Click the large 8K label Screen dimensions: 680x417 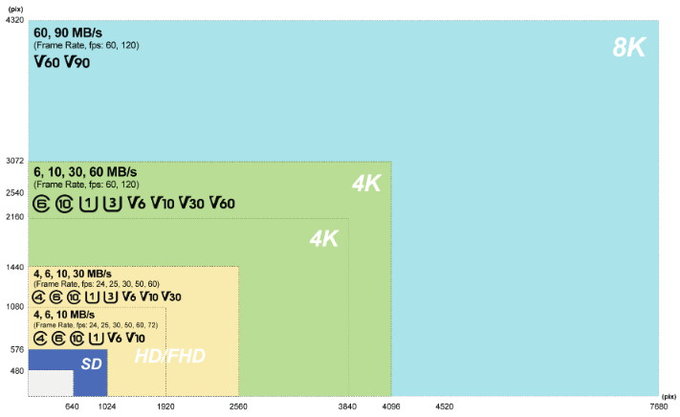tap(629, 47)
